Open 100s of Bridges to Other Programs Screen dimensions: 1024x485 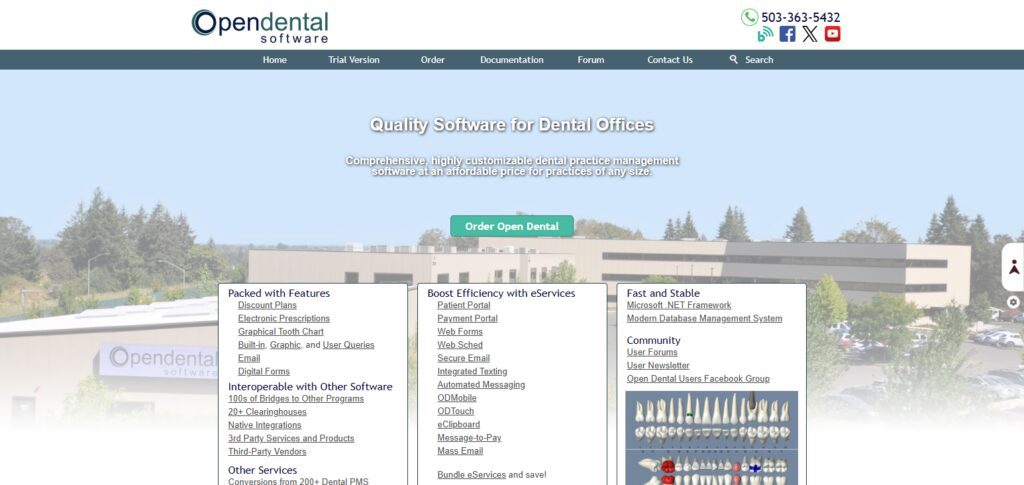pyautogui.click(x=296, y=399)
